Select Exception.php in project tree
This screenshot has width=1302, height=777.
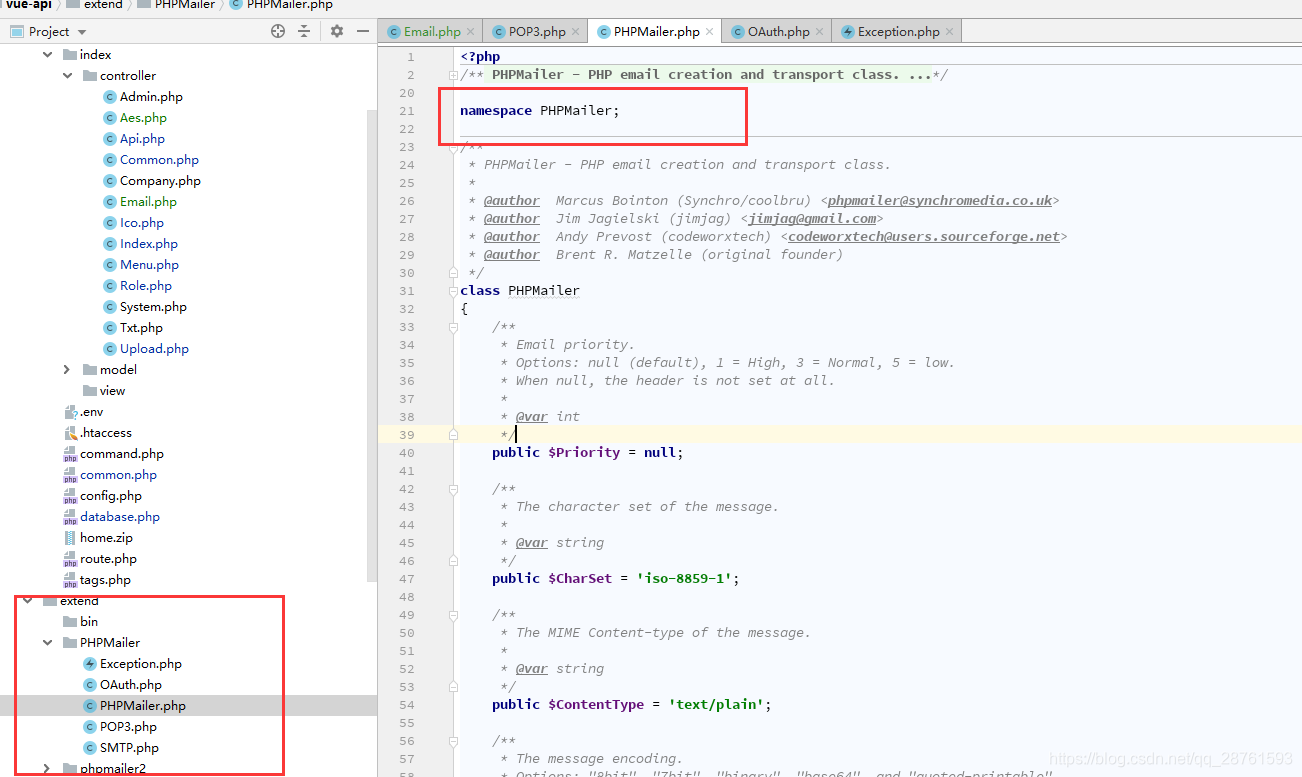pos(133,664)
